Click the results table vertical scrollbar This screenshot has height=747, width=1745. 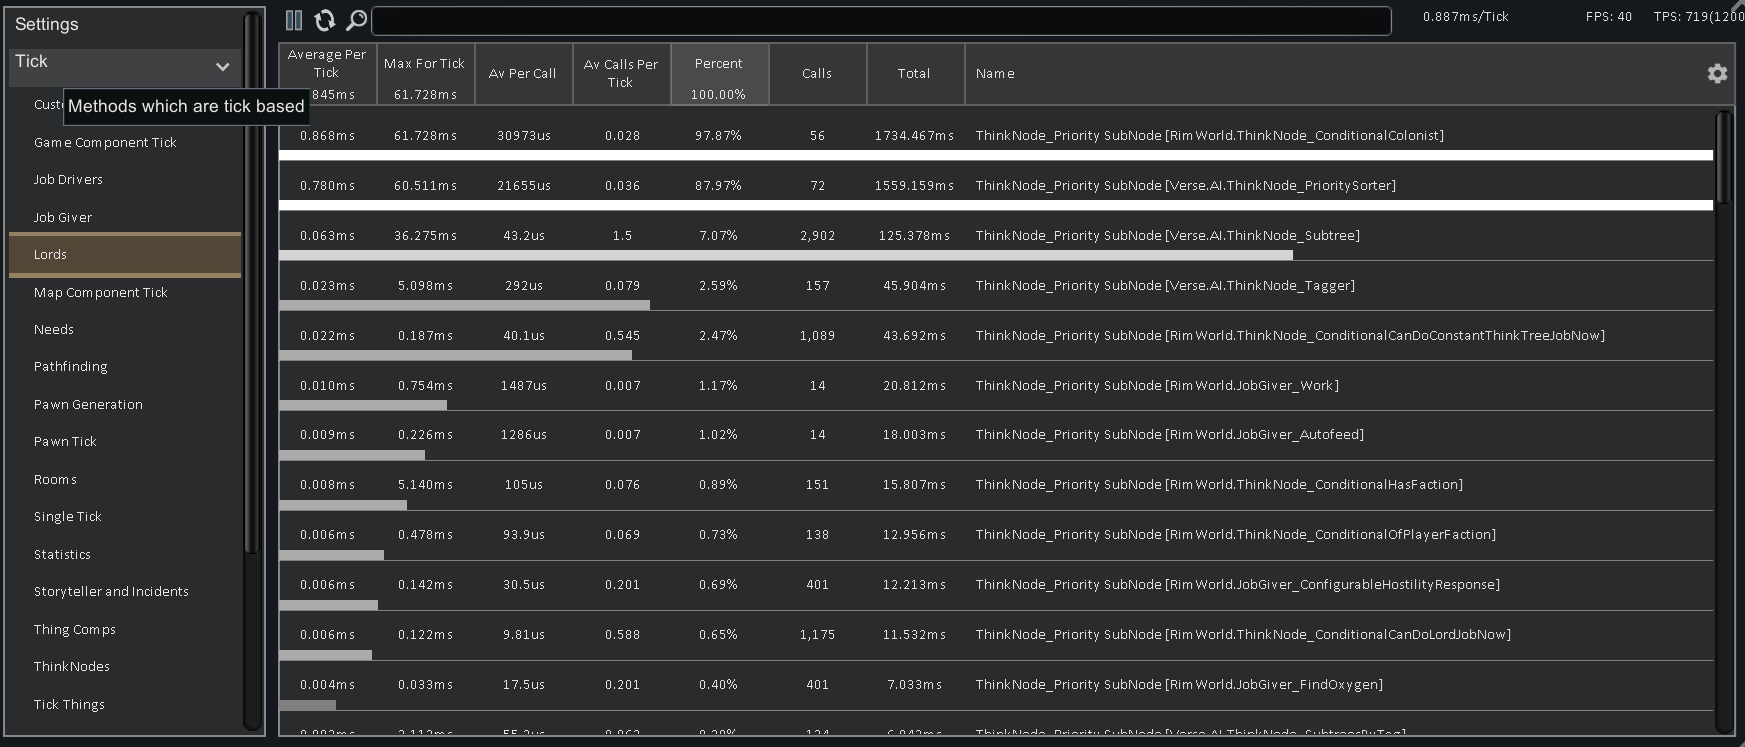(x=1723, y=156)
